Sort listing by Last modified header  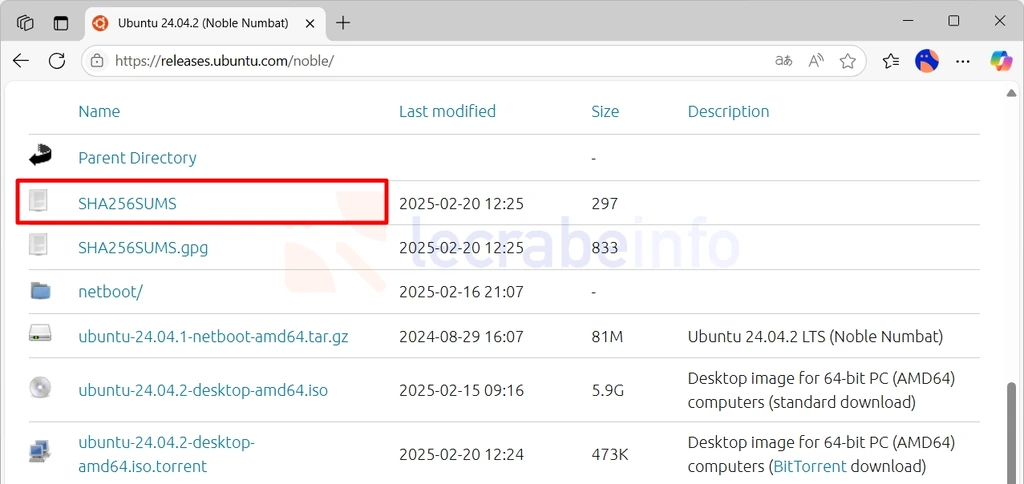pos(447,111)
